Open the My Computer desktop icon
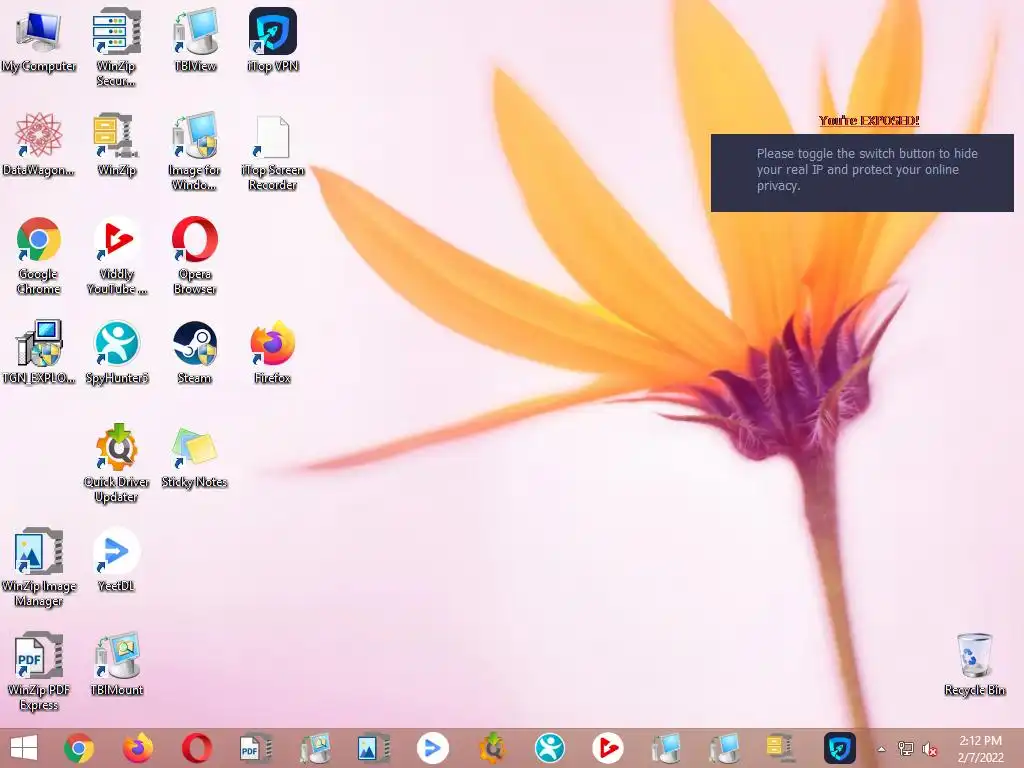 click(39, 40)
